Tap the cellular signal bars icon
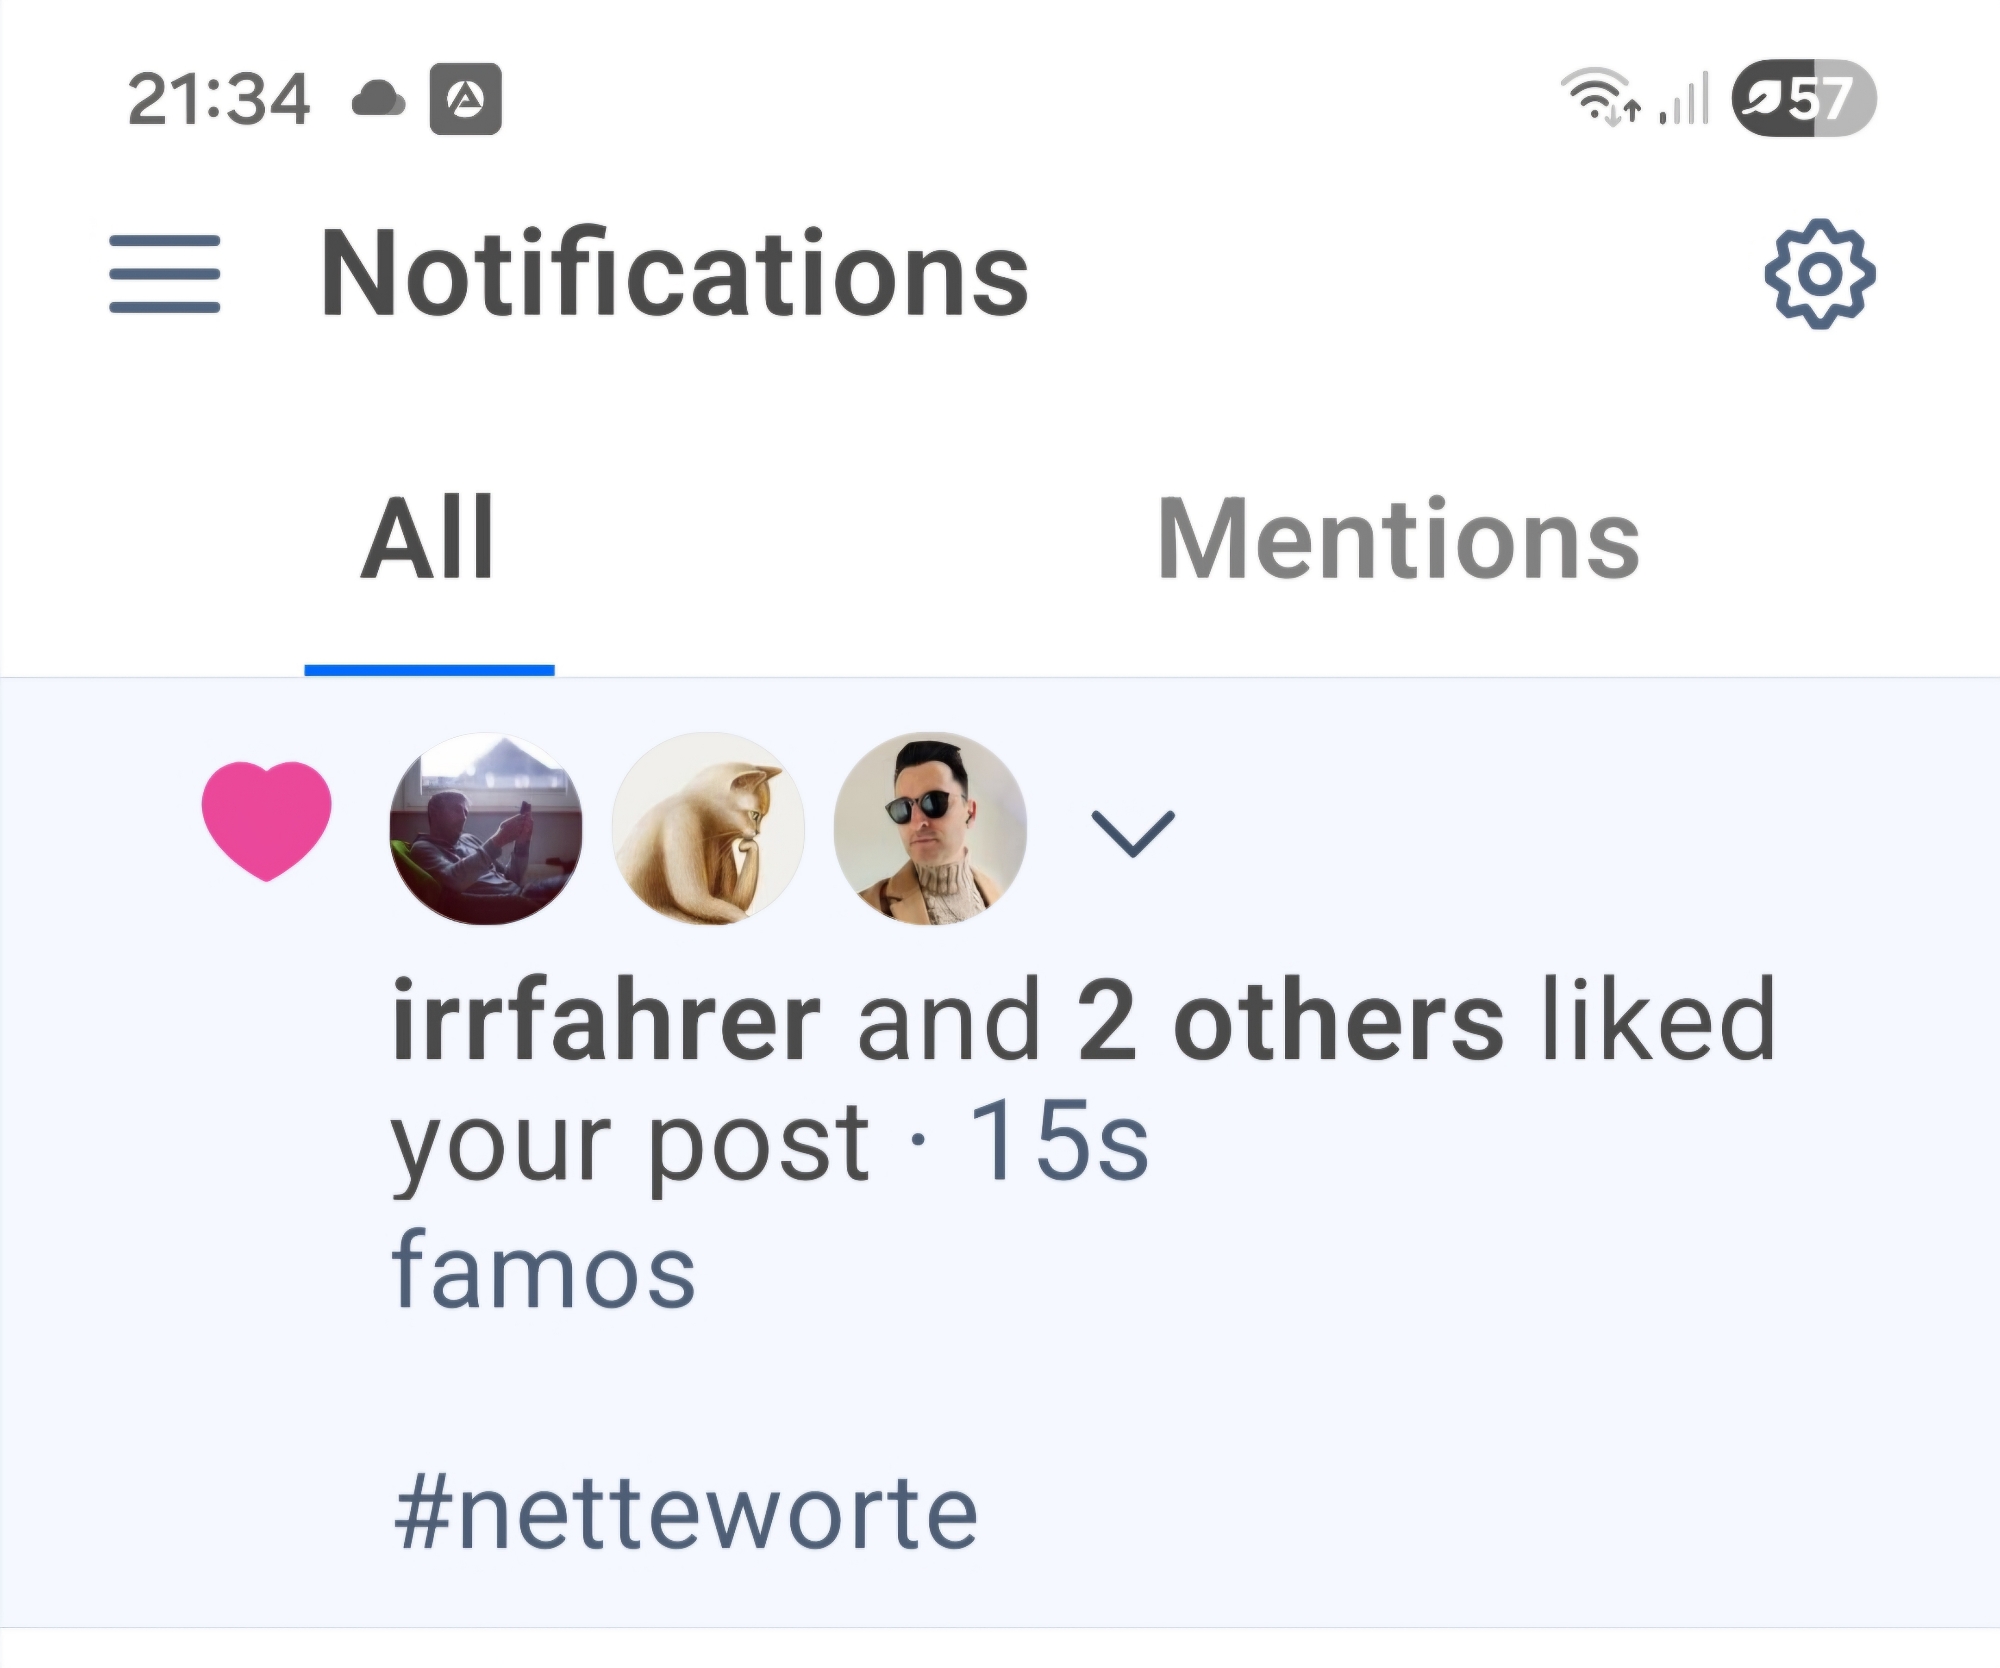 tap(1684, 99)
